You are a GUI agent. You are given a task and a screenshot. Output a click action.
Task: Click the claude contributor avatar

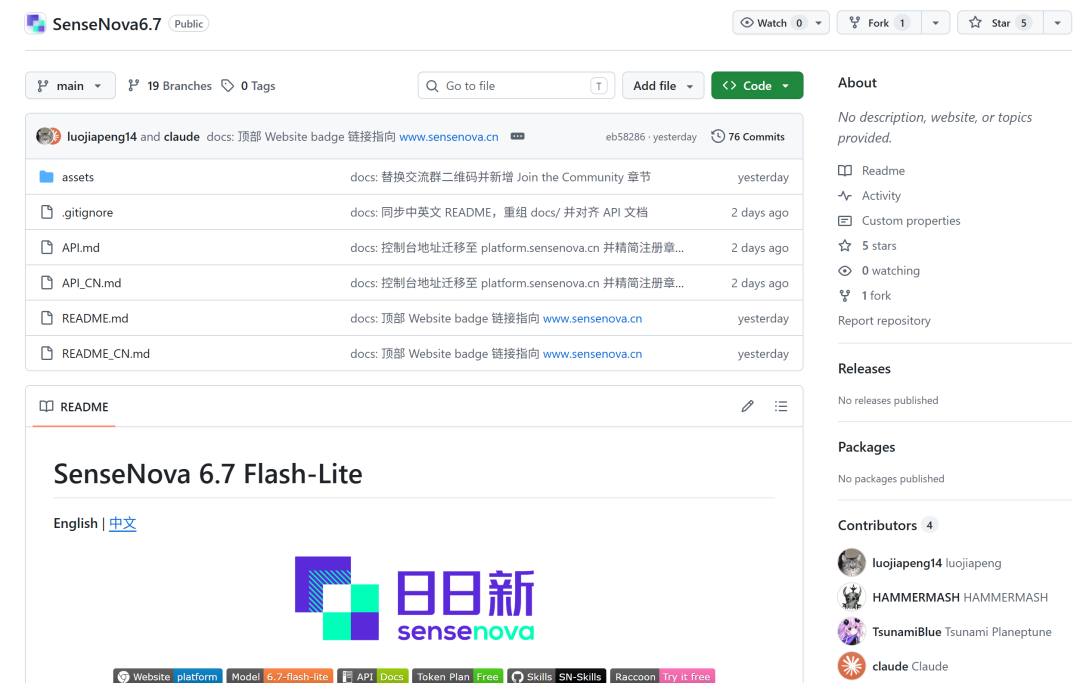tap(851, 666)
